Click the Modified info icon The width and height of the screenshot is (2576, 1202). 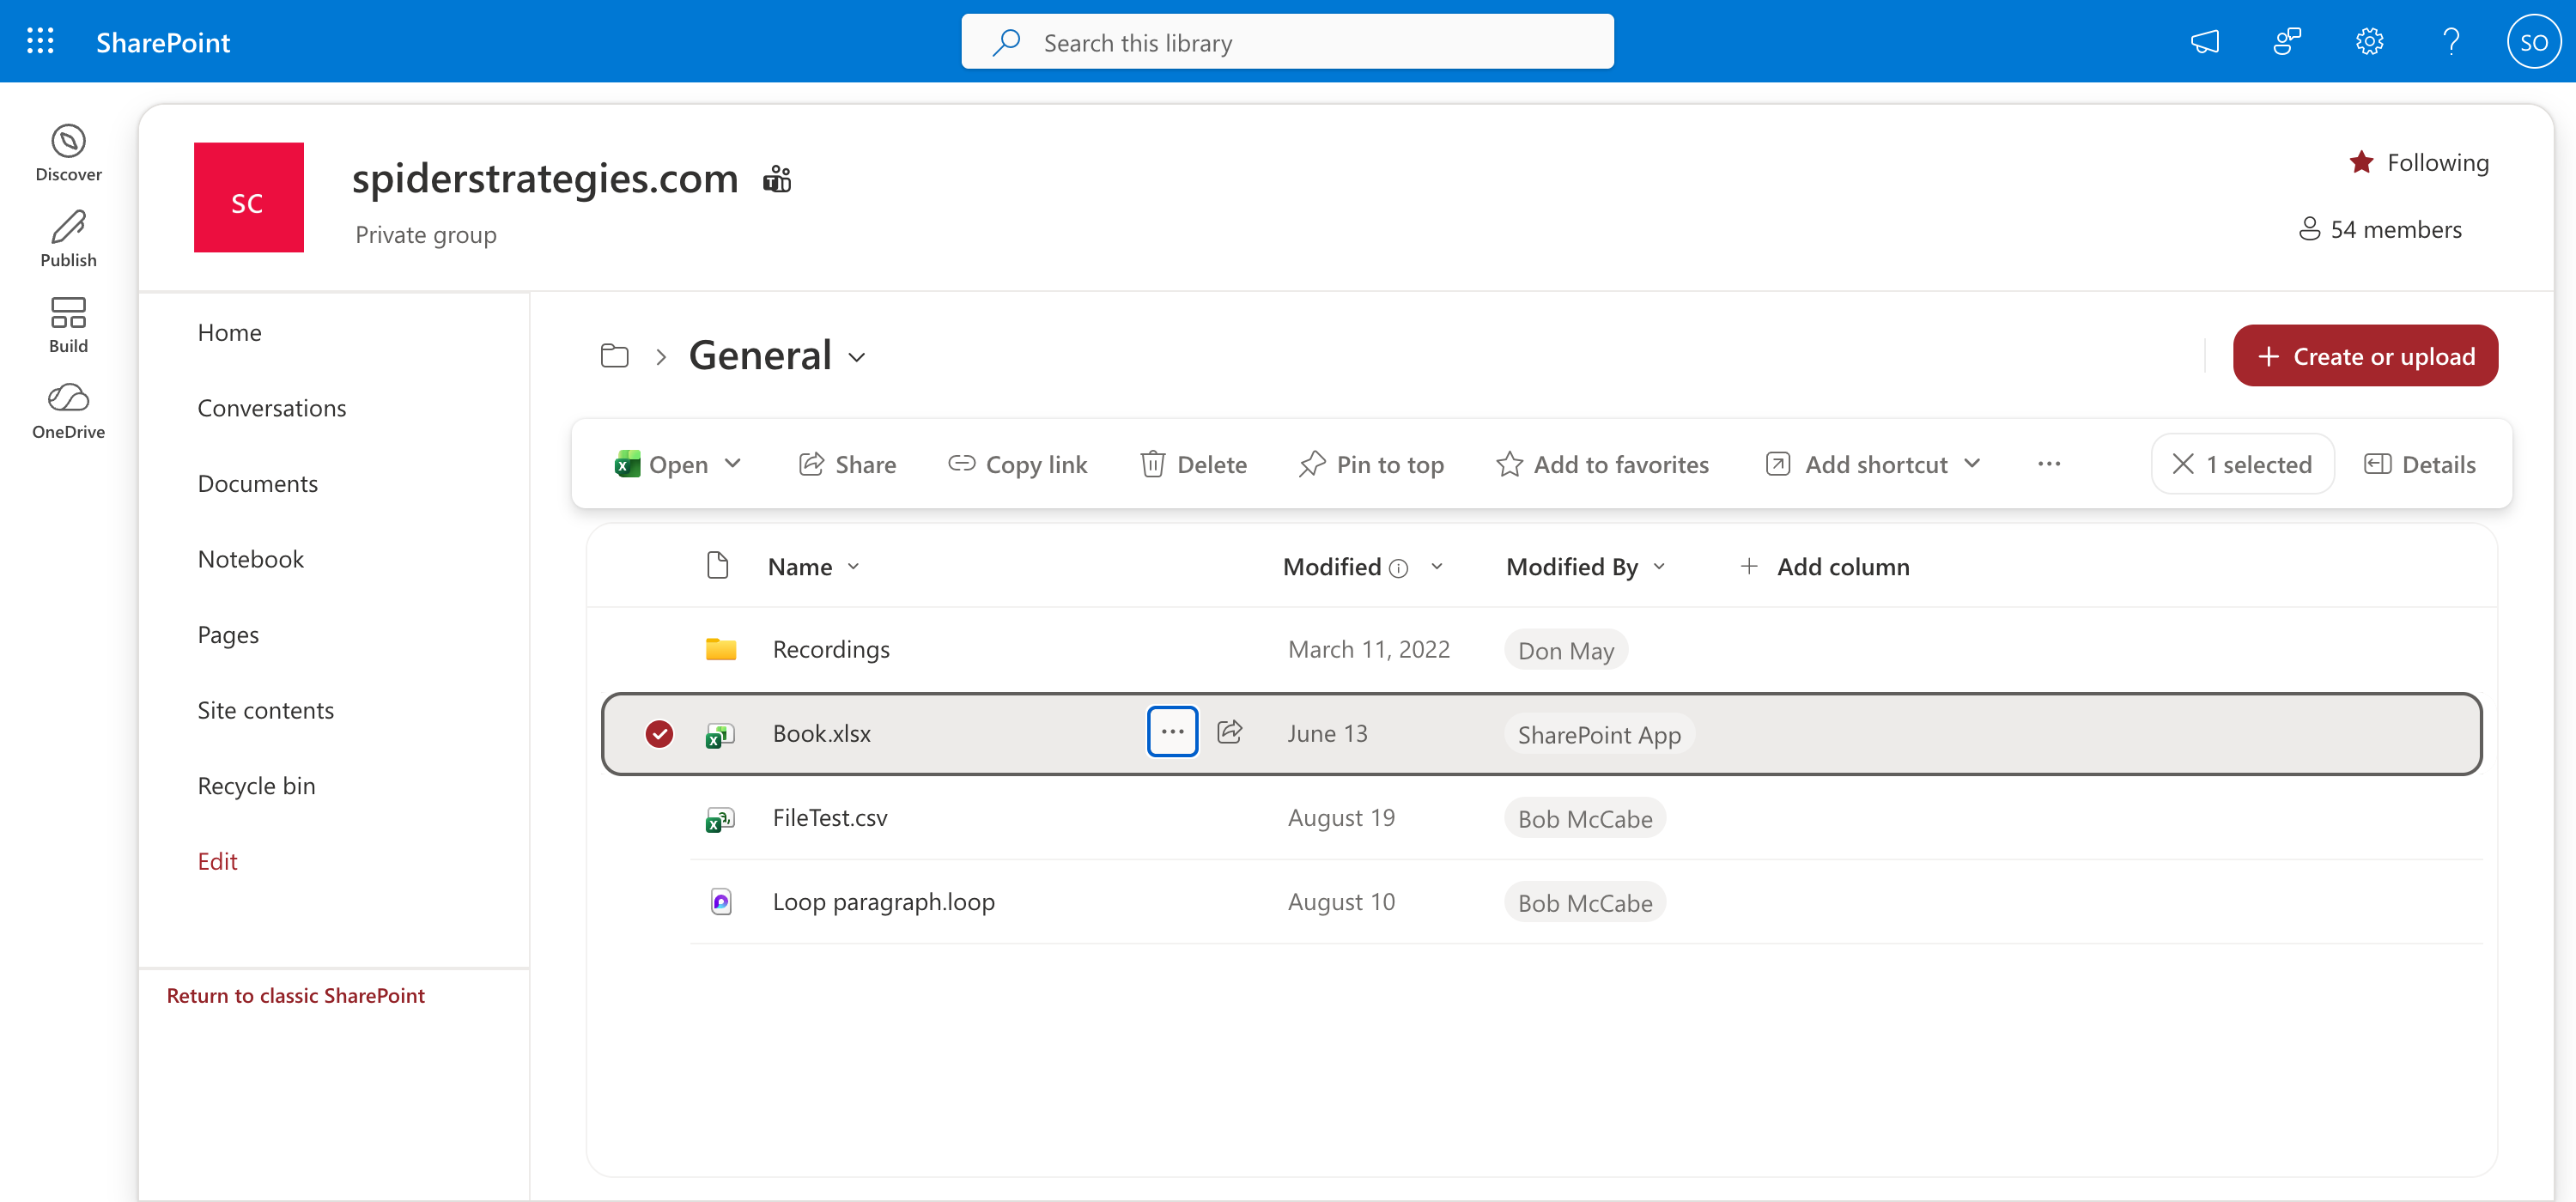(x=1399, y=568)
